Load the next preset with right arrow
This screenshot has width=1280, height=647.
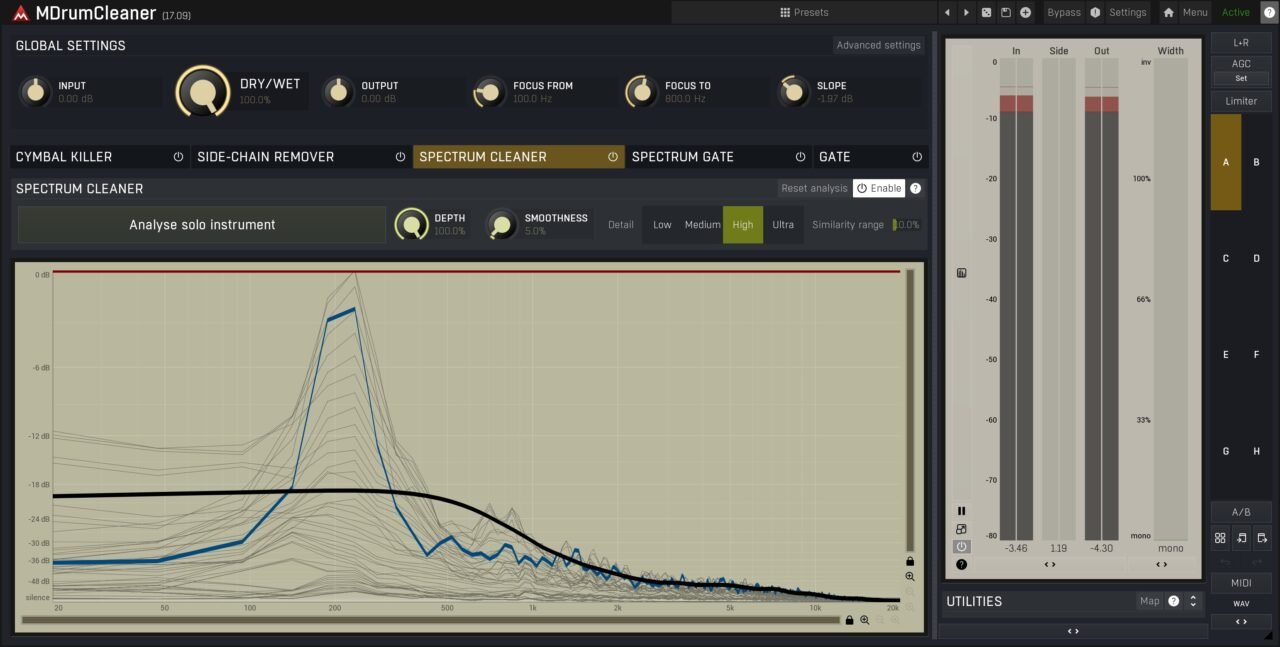[966, 12]
